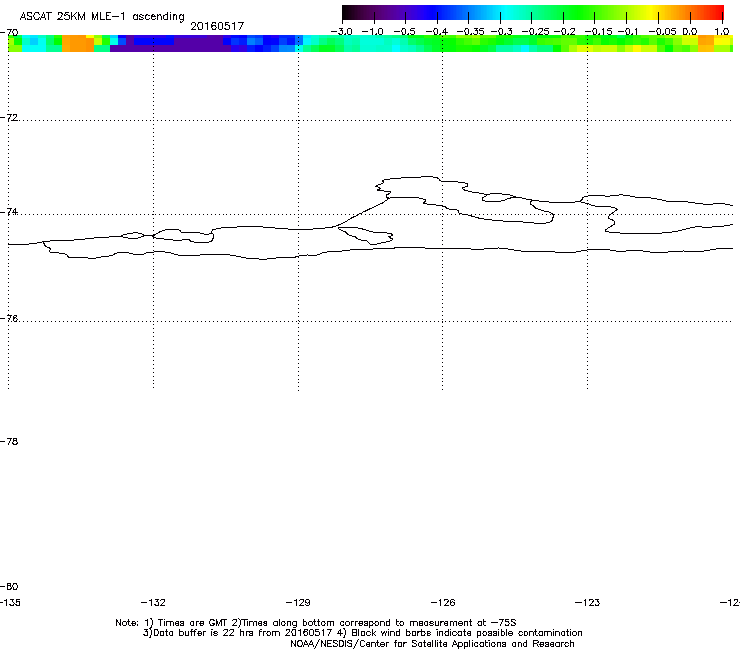
Task: Click the -0.2 label on the color scale
Action: pyautogui.click(x=564, y=32)
